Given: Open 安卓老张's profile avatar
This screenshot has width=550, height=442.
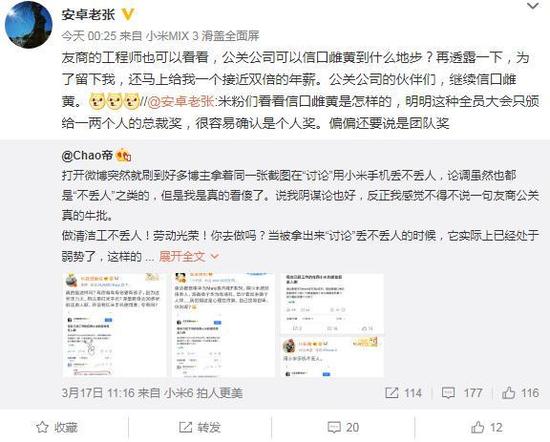Looking at the screenshot, I should pos(28,24).
